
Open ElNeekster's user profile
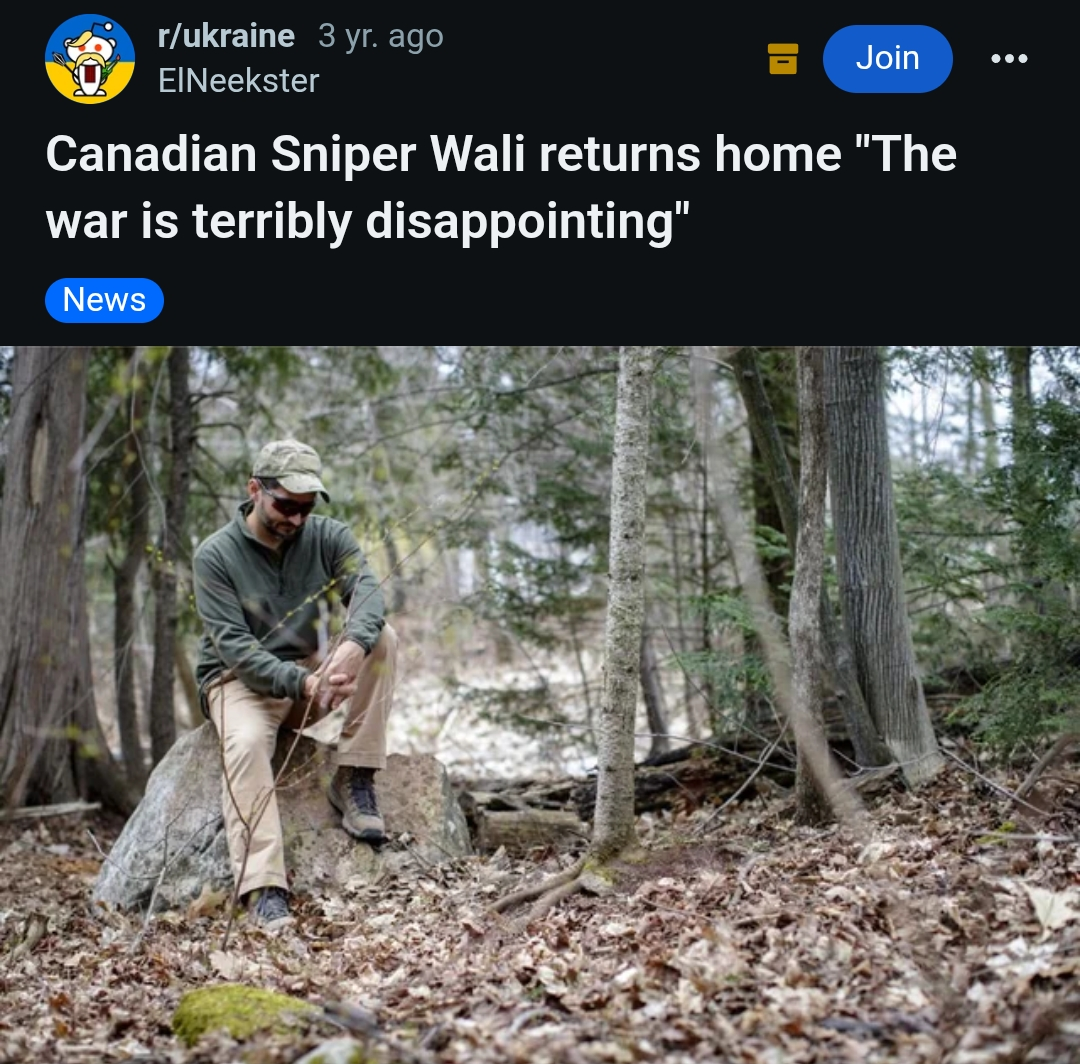238,81
